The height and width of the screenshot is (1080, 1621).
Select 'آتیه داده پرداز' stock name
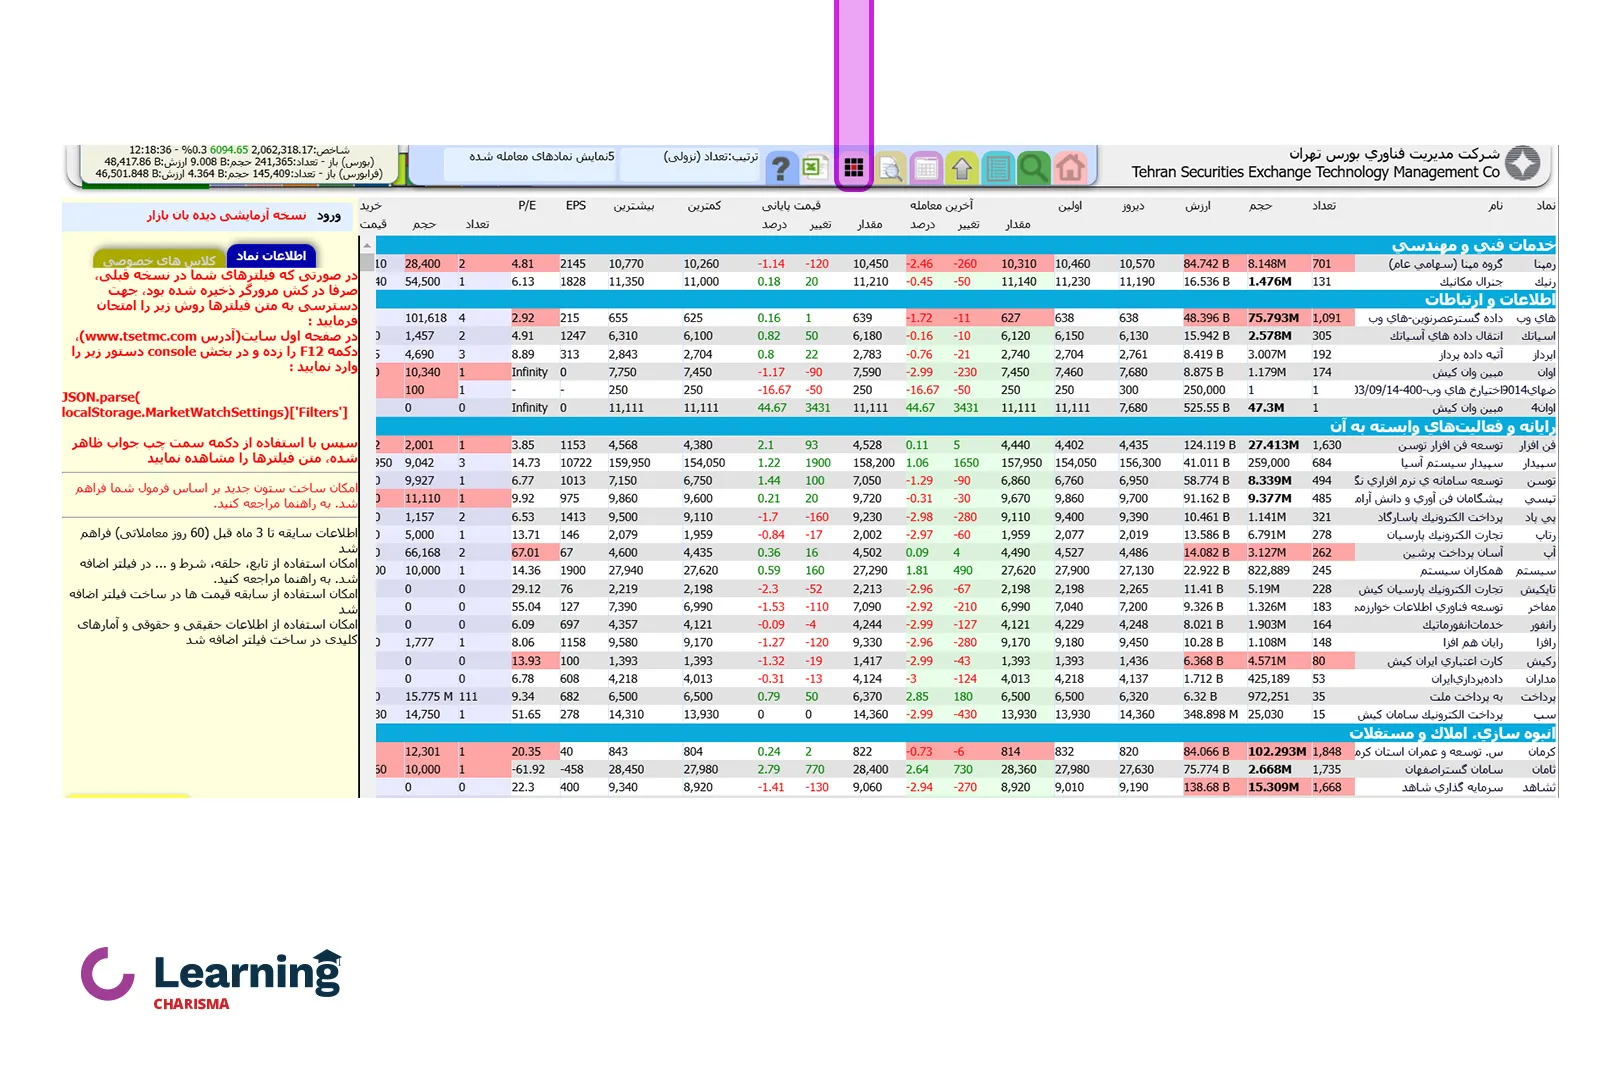point(1470,354)
